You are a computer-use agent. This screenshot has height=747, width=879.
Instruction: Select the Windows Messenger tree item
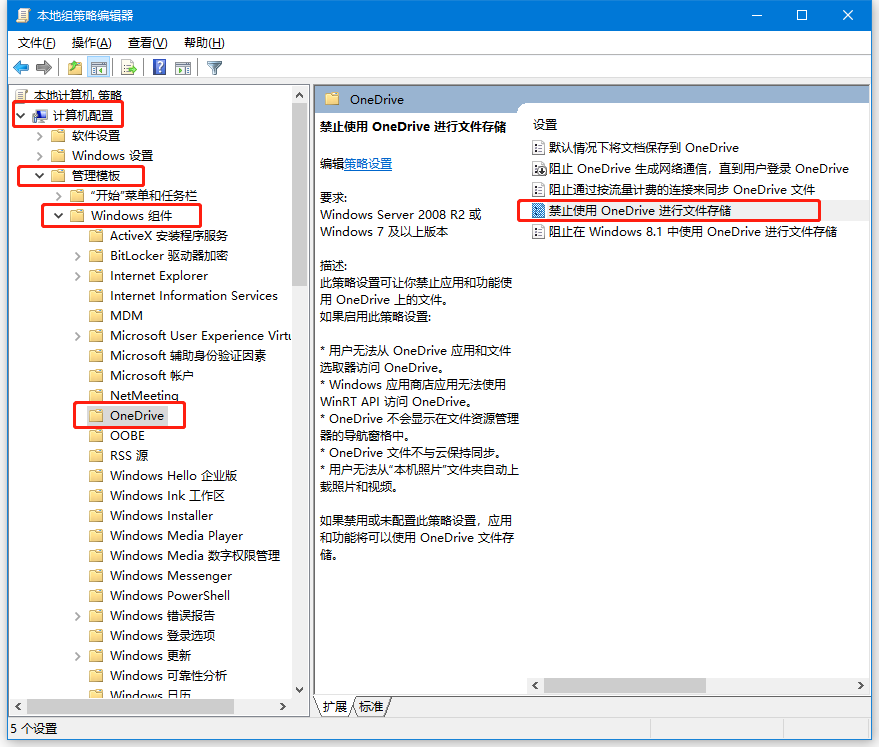point(170,576)
